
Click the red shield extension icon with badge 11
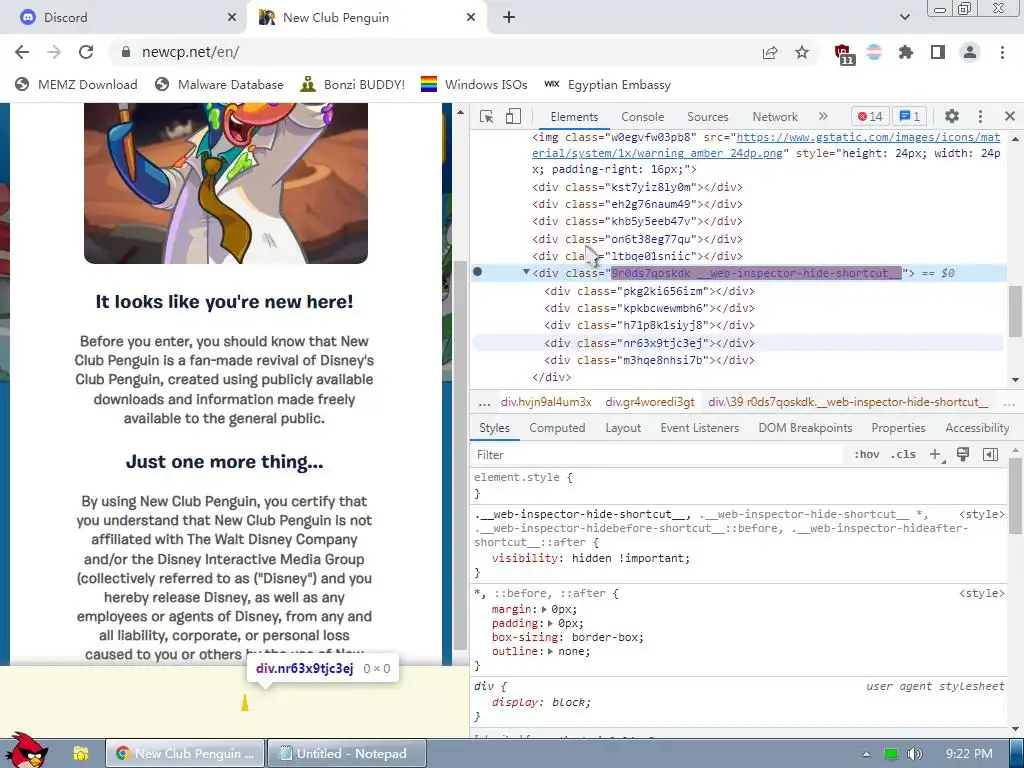click(844, 54)
